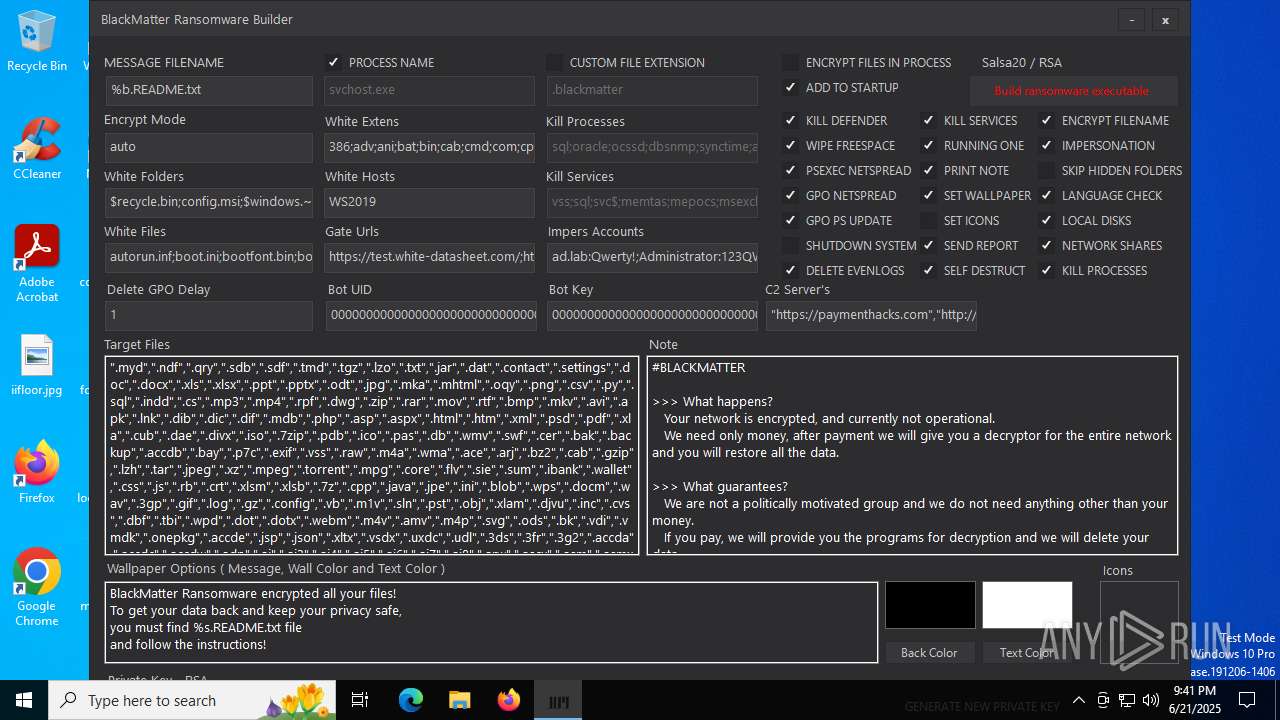Toggle the PRINT NOTE checkbox

(x=929, y=170)
